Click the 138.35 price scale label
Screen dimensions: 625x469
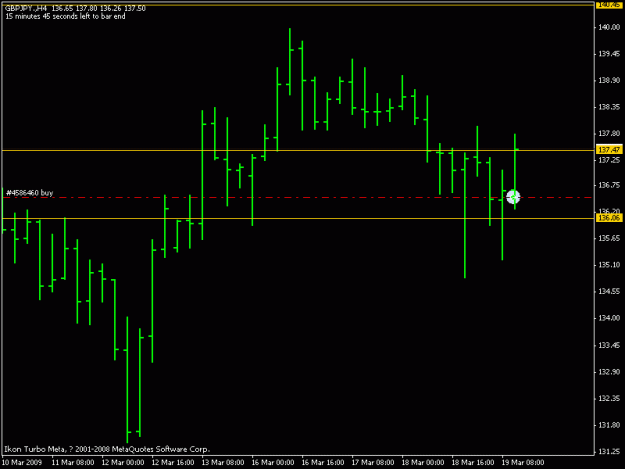tap(609, 107)
